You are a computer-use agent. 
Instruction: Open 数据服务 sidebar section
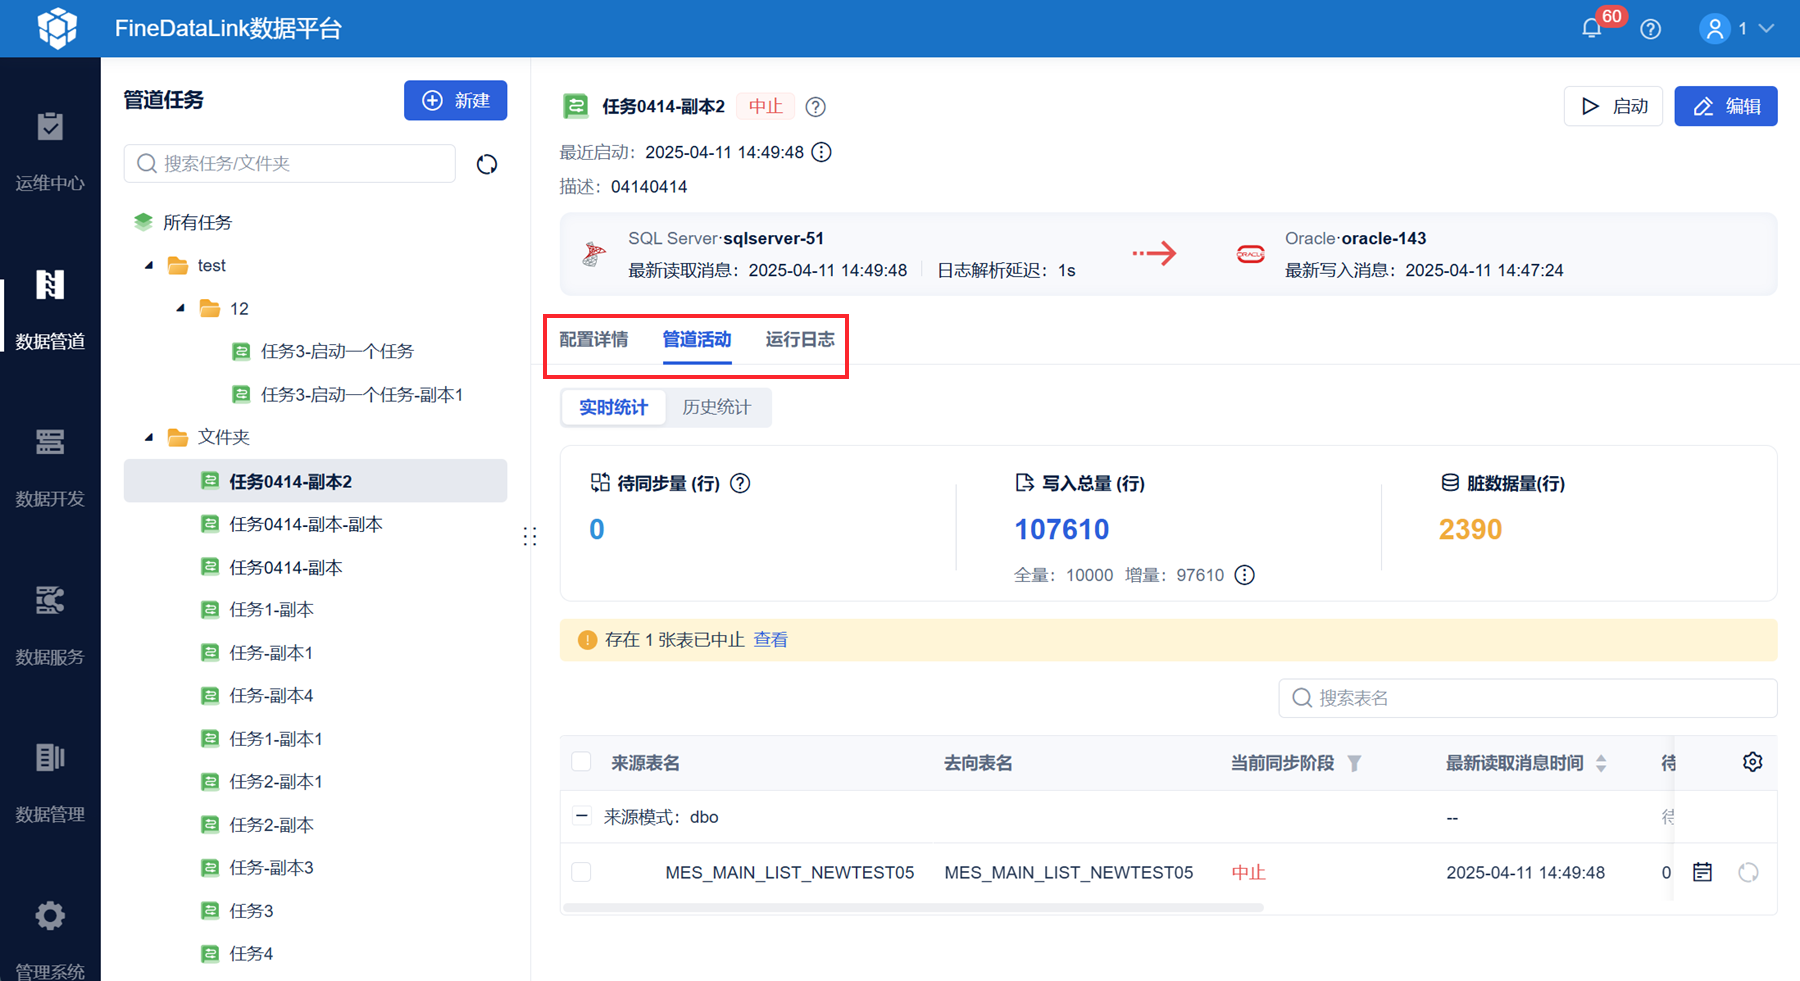(x=50, y=624)
